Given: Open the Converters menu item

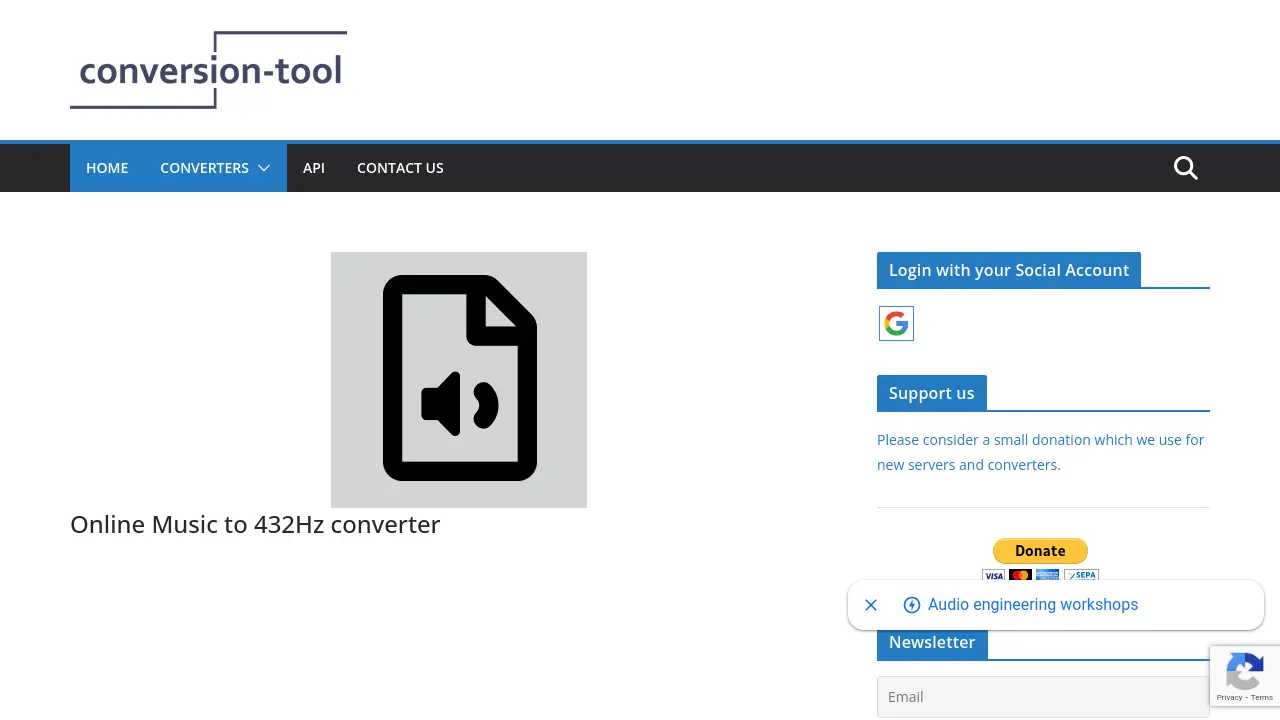Looking at the screenshot, I should (x=204, y=168).
